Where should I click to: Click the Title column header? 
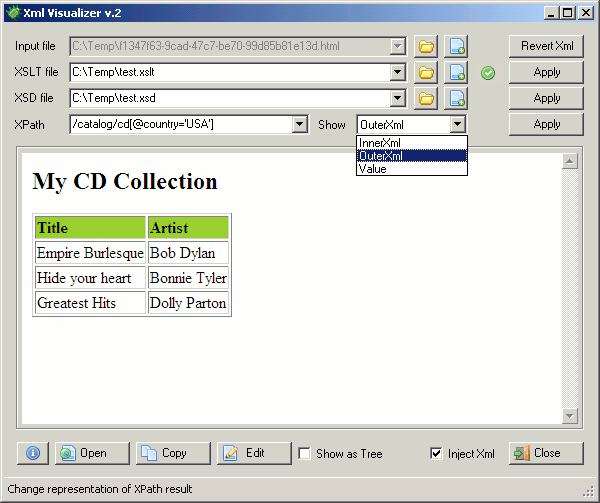(90, 228)
